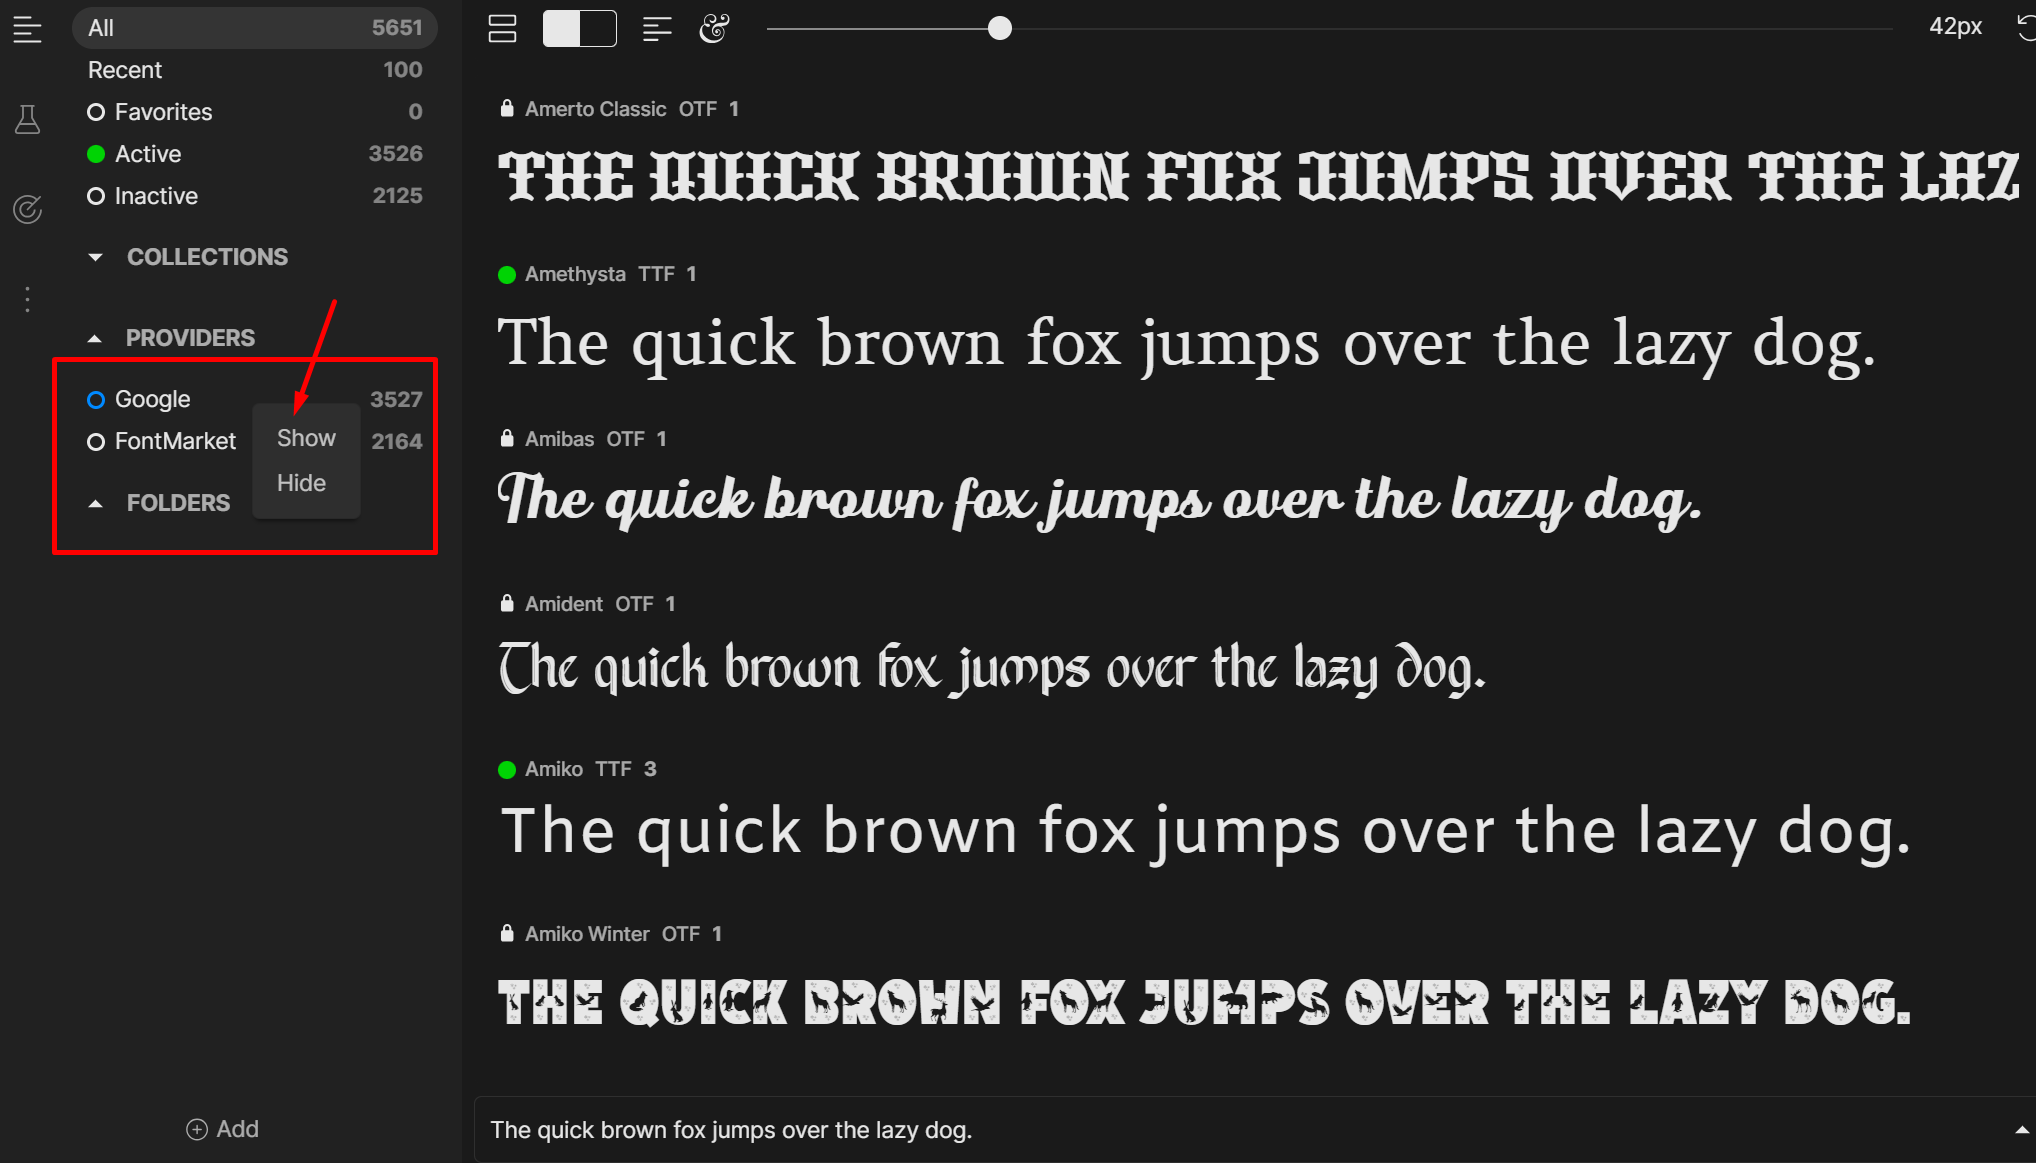Screen dimensions: 2036x1163
Task: Open the vertical three-dots menu
Action: pos(27,299)
